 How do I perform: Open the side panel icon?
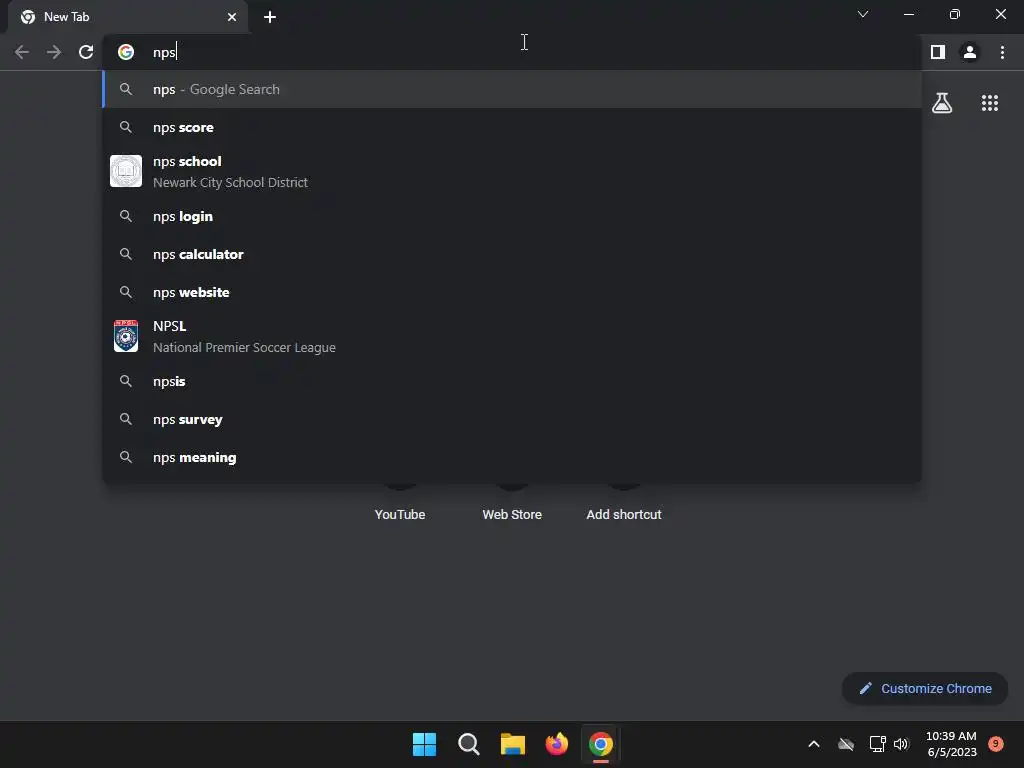(938, 52)
